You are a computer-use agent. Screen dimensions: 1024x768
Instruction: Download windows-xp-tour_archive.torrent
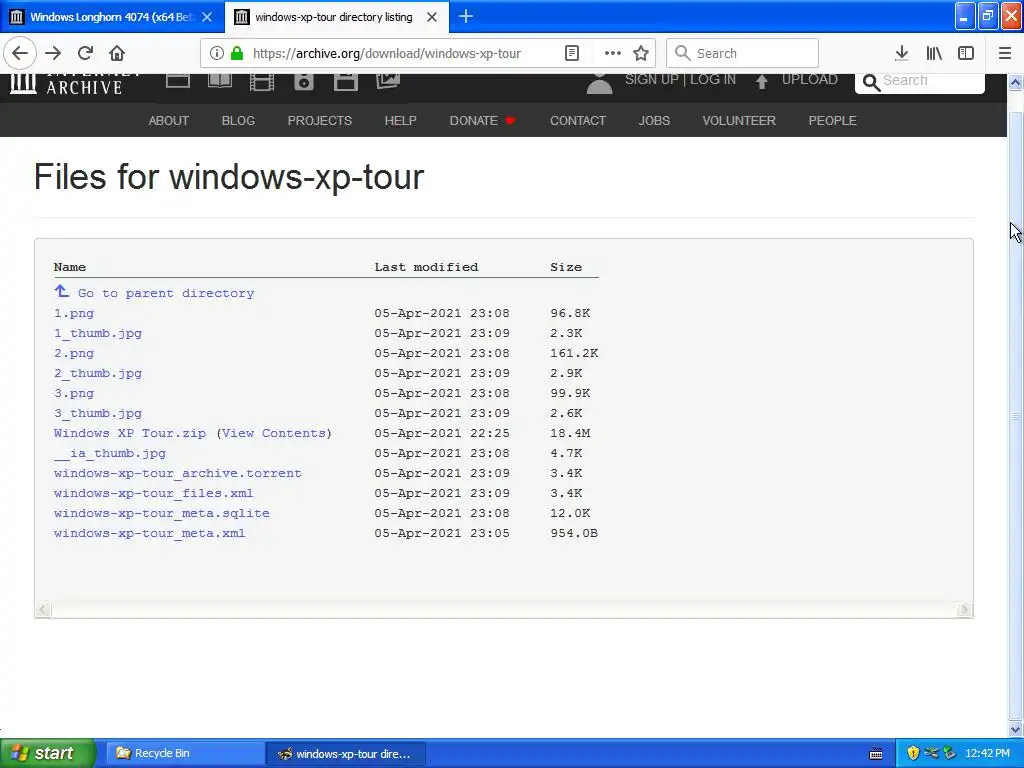click(178, 473)
